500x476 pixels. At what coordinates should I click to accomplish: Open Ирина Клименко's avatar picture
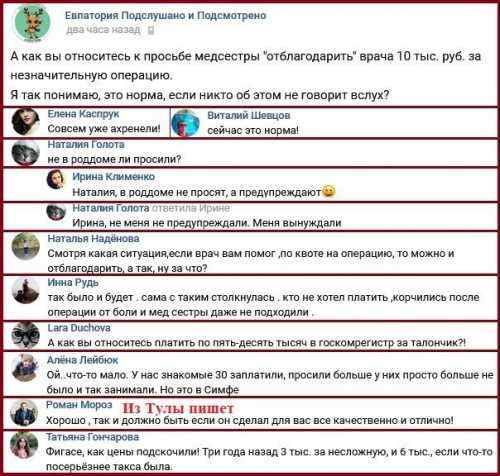pyautogui.click(x=56, y=180)
